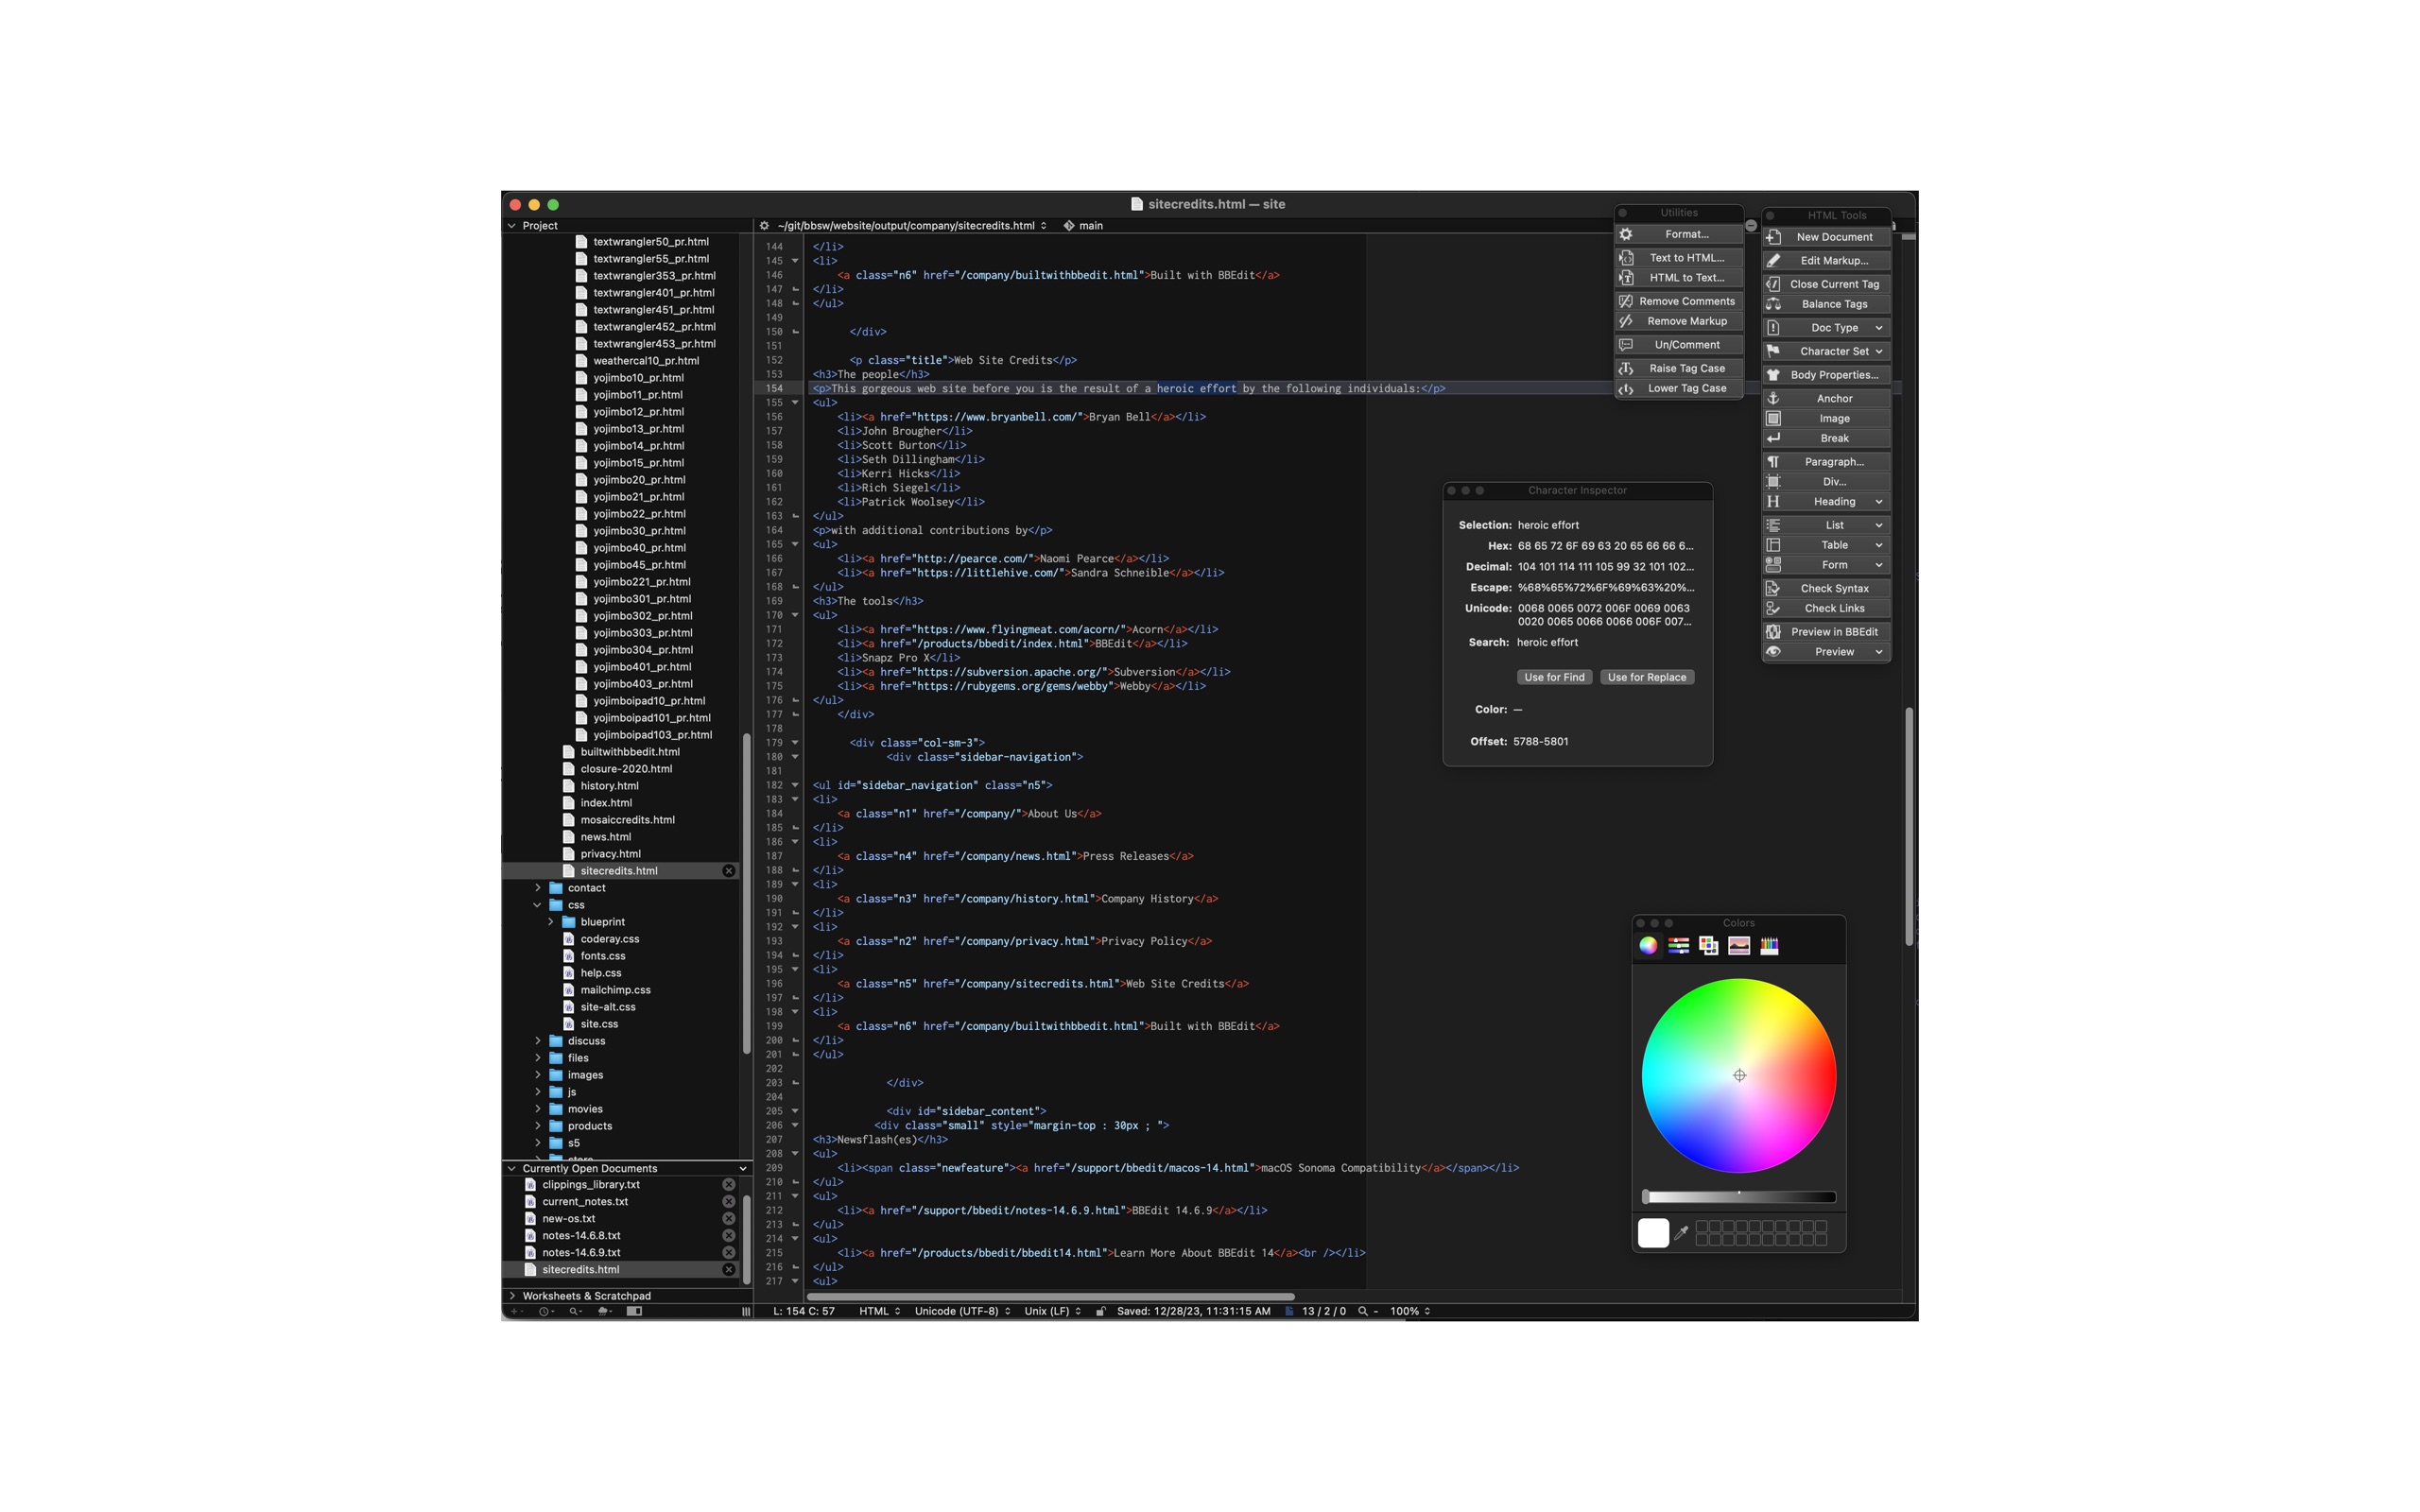Viewport: 2420px width, 1512px height.
Task: Select the Preview in BBEdit icon
Action: 1773,628
